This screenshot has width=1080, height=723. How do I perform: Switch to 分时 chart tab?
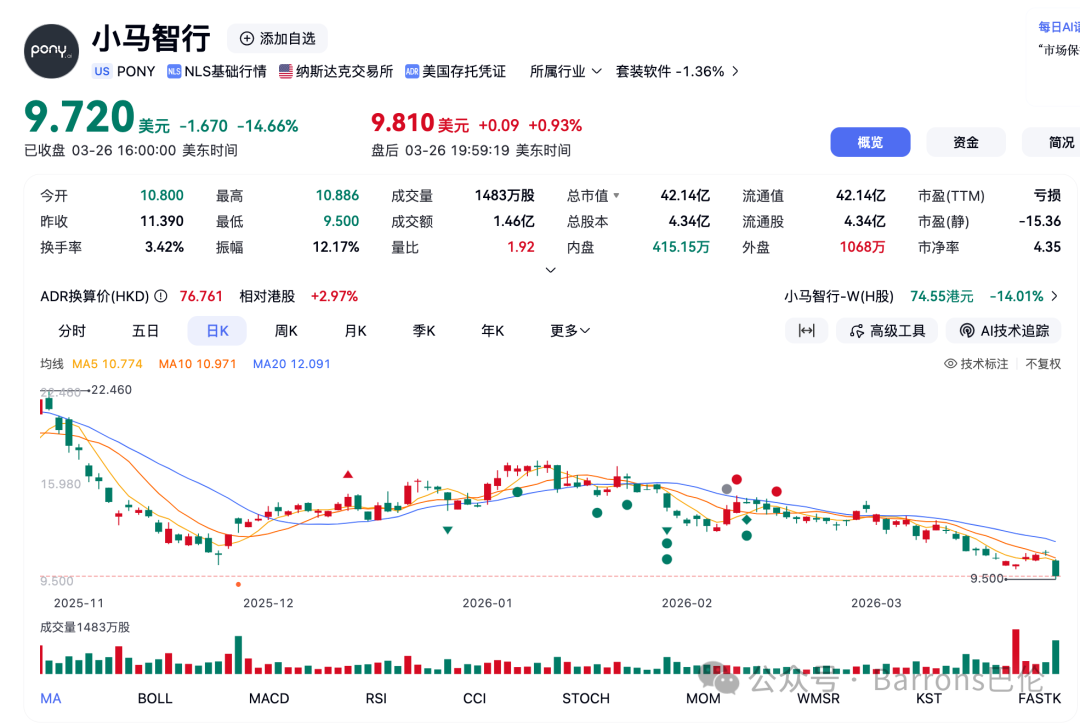click(72, 331)
